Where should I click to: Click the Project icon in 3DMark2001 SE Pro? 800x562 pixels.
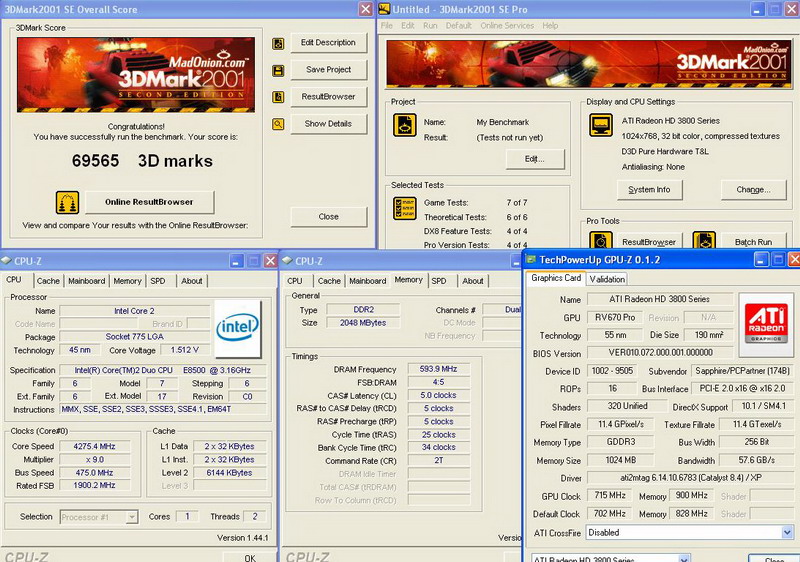click(x=405, y=125)
